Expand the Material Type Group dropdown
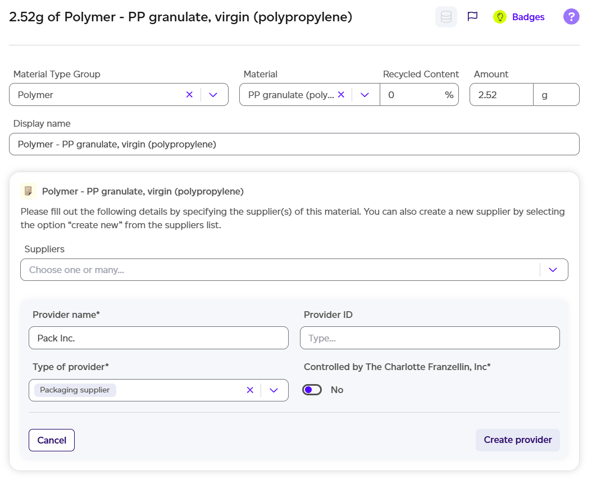 coord(213,95)
